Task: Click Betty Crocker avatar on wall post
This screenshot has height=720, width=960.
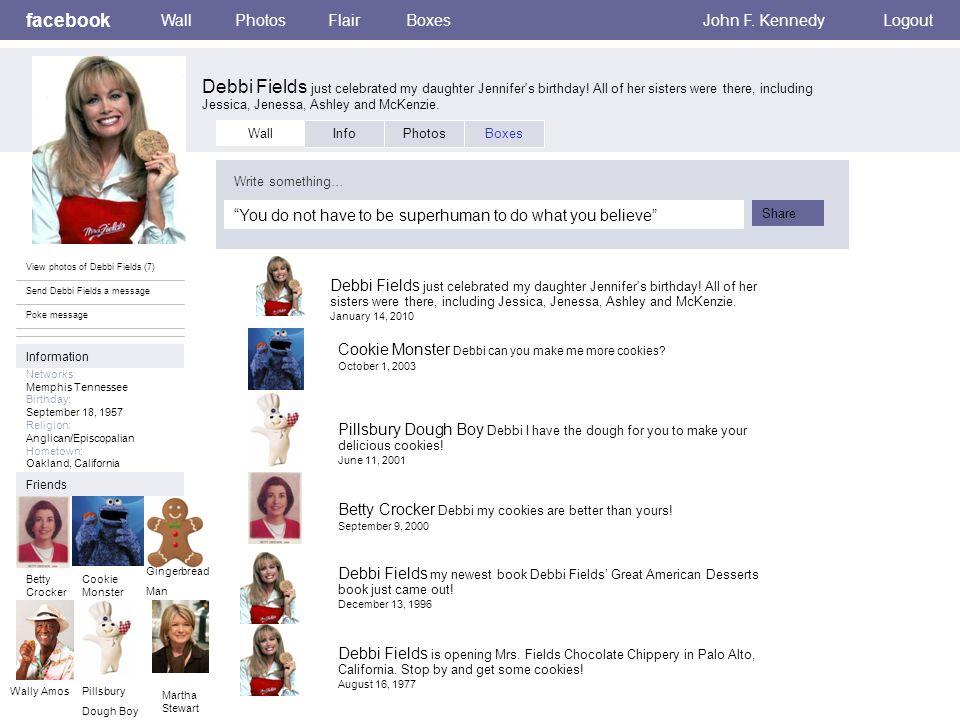Action: 275,508
